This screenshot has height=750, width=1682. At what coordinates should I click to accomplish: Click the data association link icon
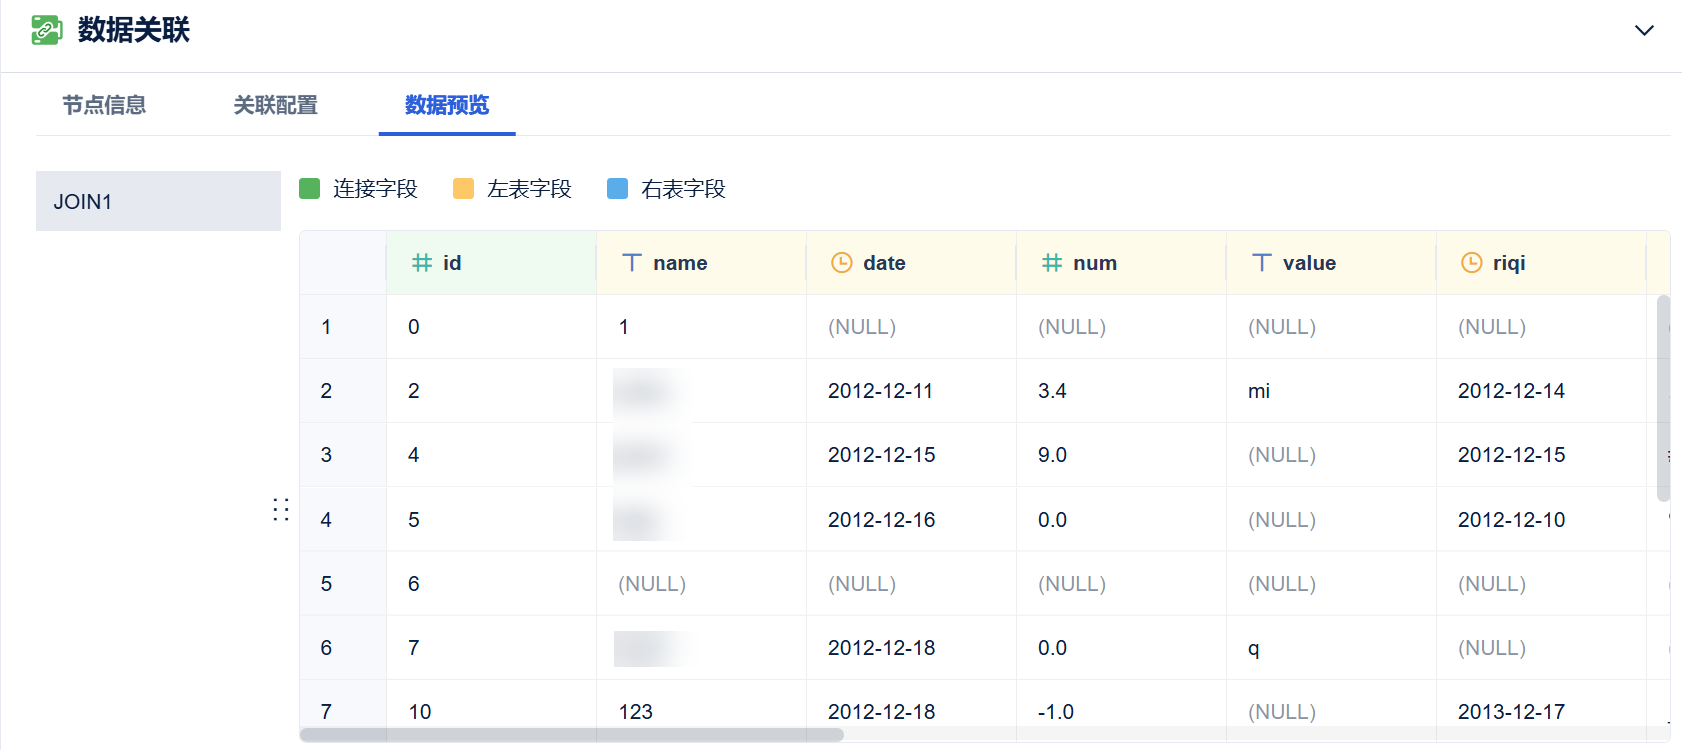coord(46,30)
